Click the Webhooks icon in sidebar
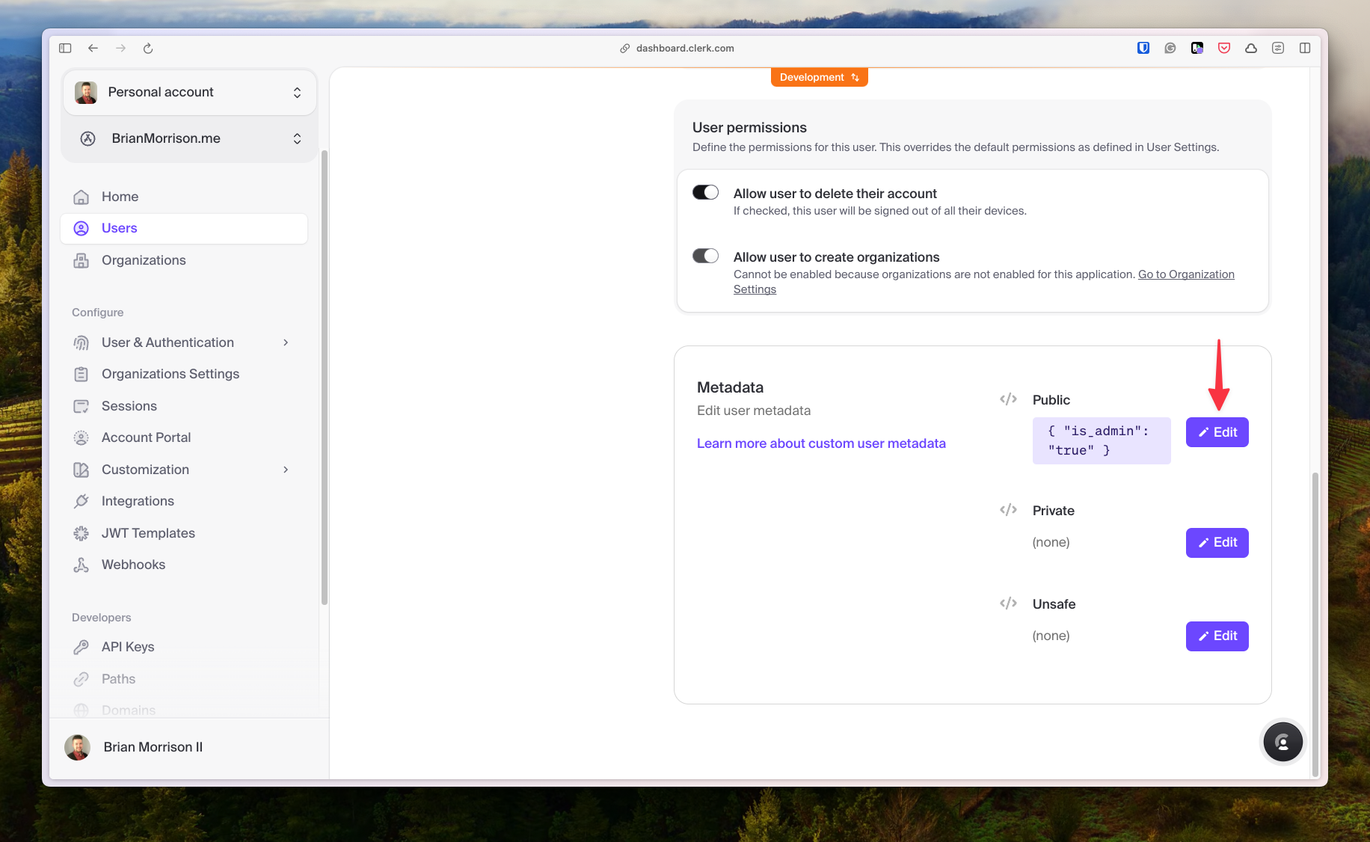 81,565
